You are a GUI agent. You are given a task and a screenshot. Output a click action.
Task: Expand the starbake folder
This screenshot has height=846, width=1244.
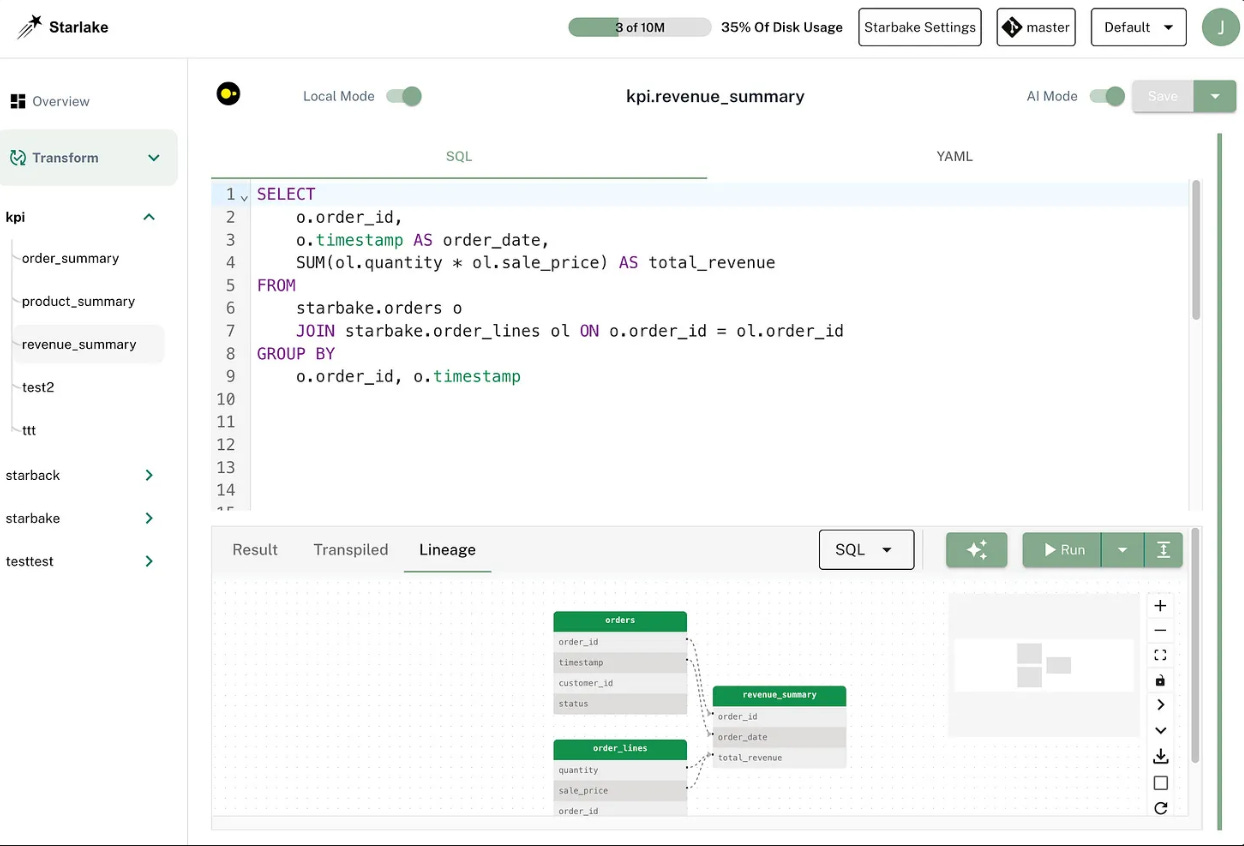[149, 518]
